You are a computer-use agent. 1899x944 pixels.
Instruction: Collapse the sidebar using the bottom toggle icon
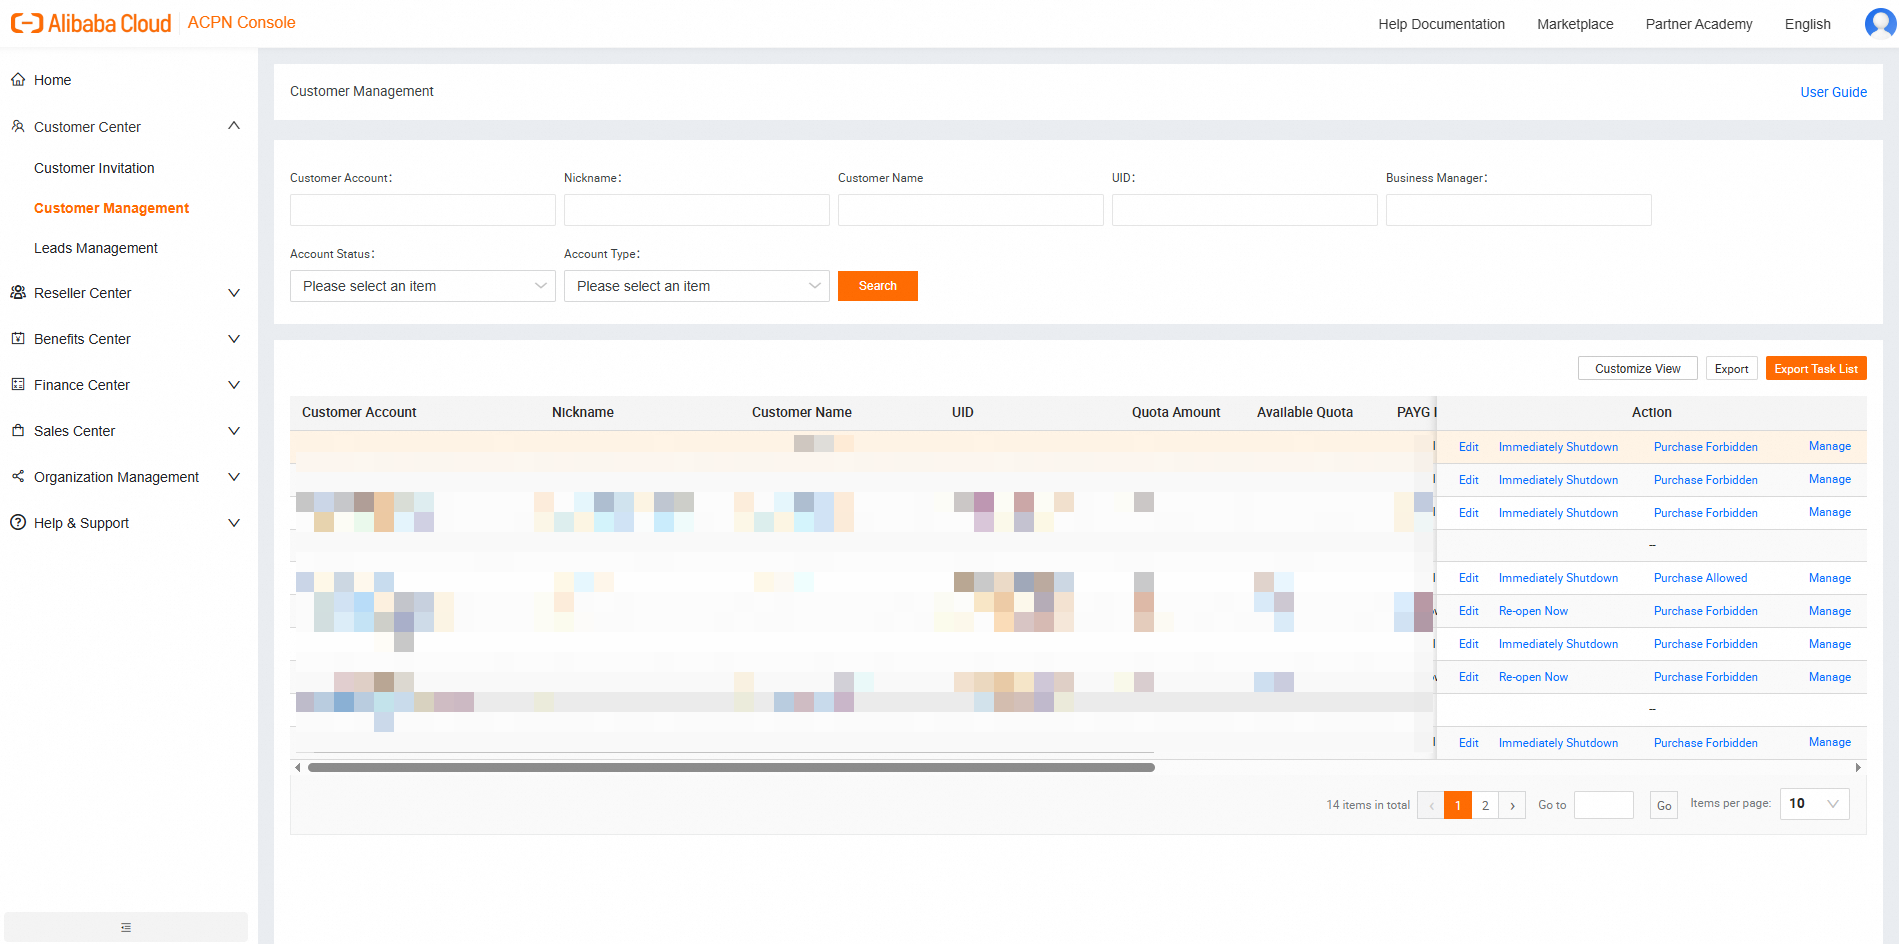pyautogui.click(x=126, y=927)
